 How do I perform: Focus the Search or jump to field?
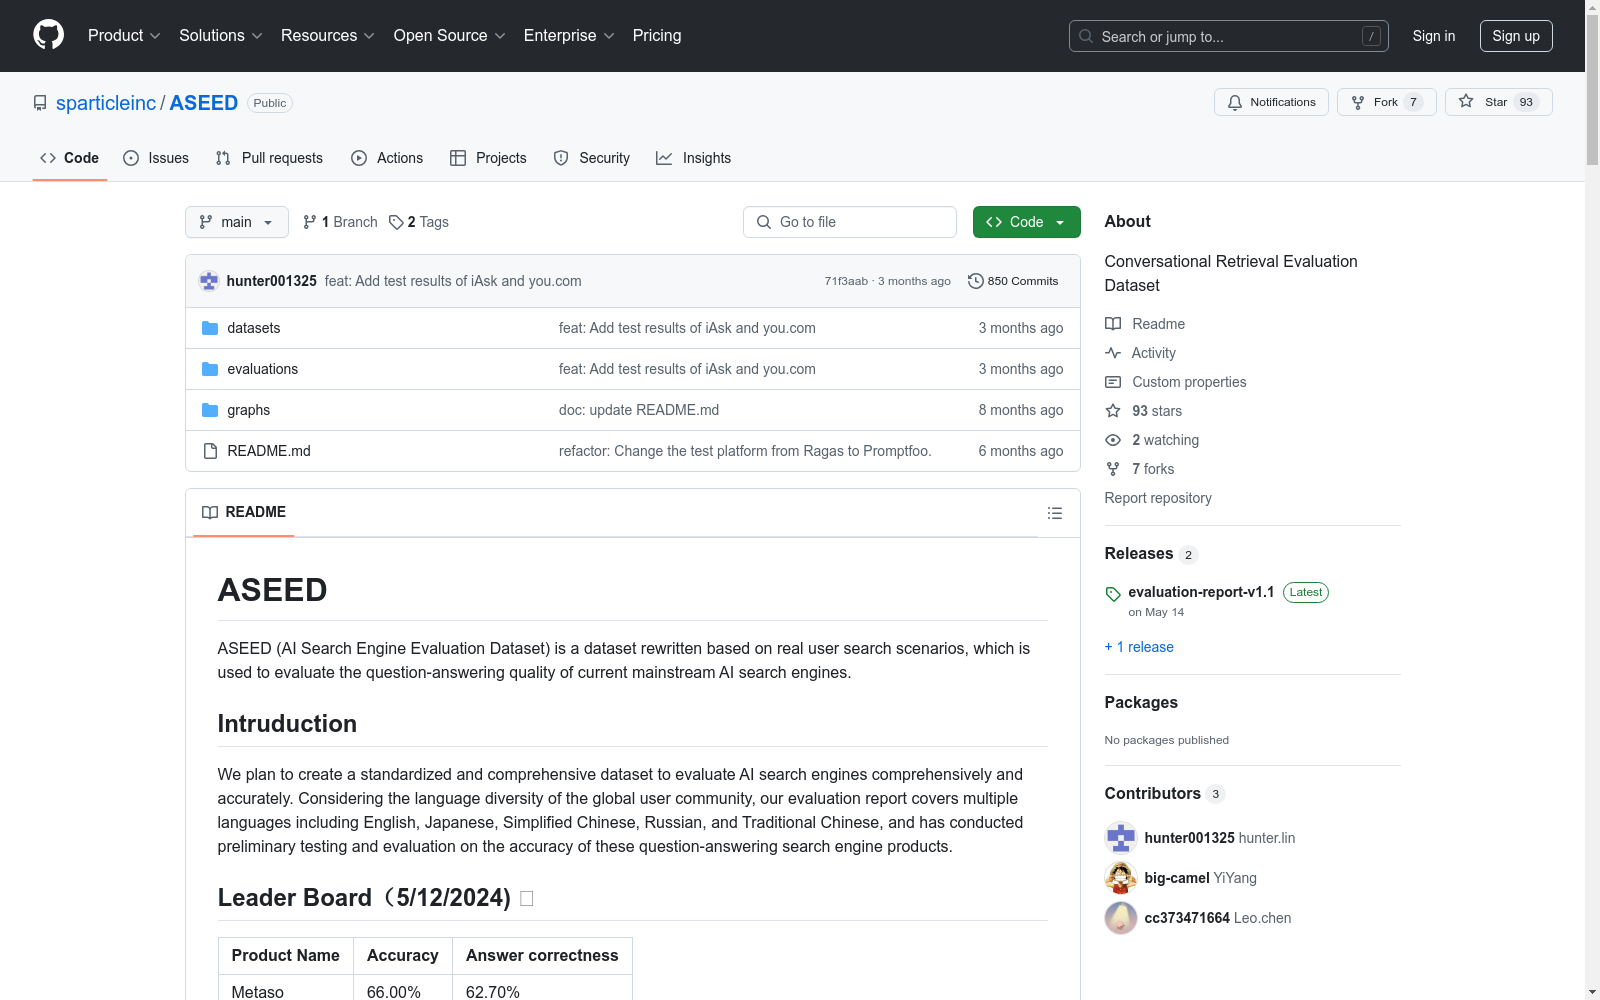tap(1229, 36)
